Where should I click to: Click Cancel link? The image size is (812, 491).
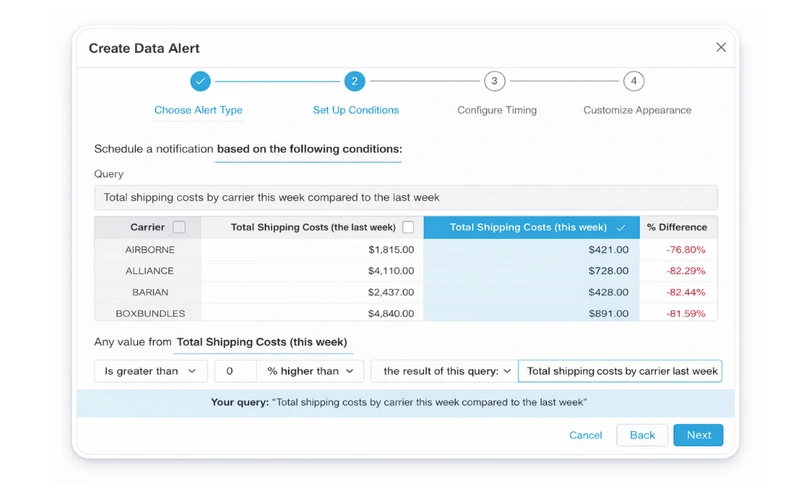pos(586,435)
